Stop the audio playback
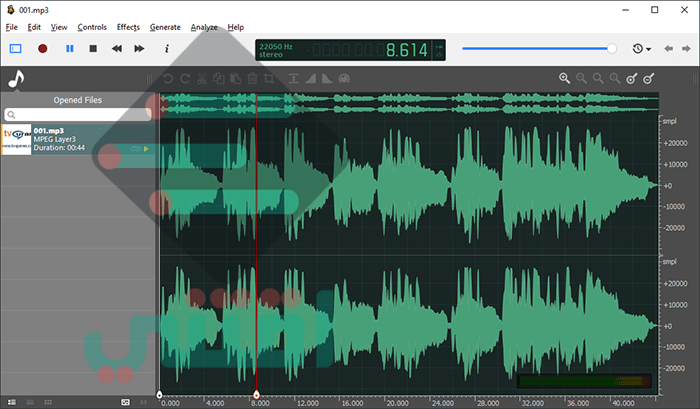 click(x=93, y=48)
